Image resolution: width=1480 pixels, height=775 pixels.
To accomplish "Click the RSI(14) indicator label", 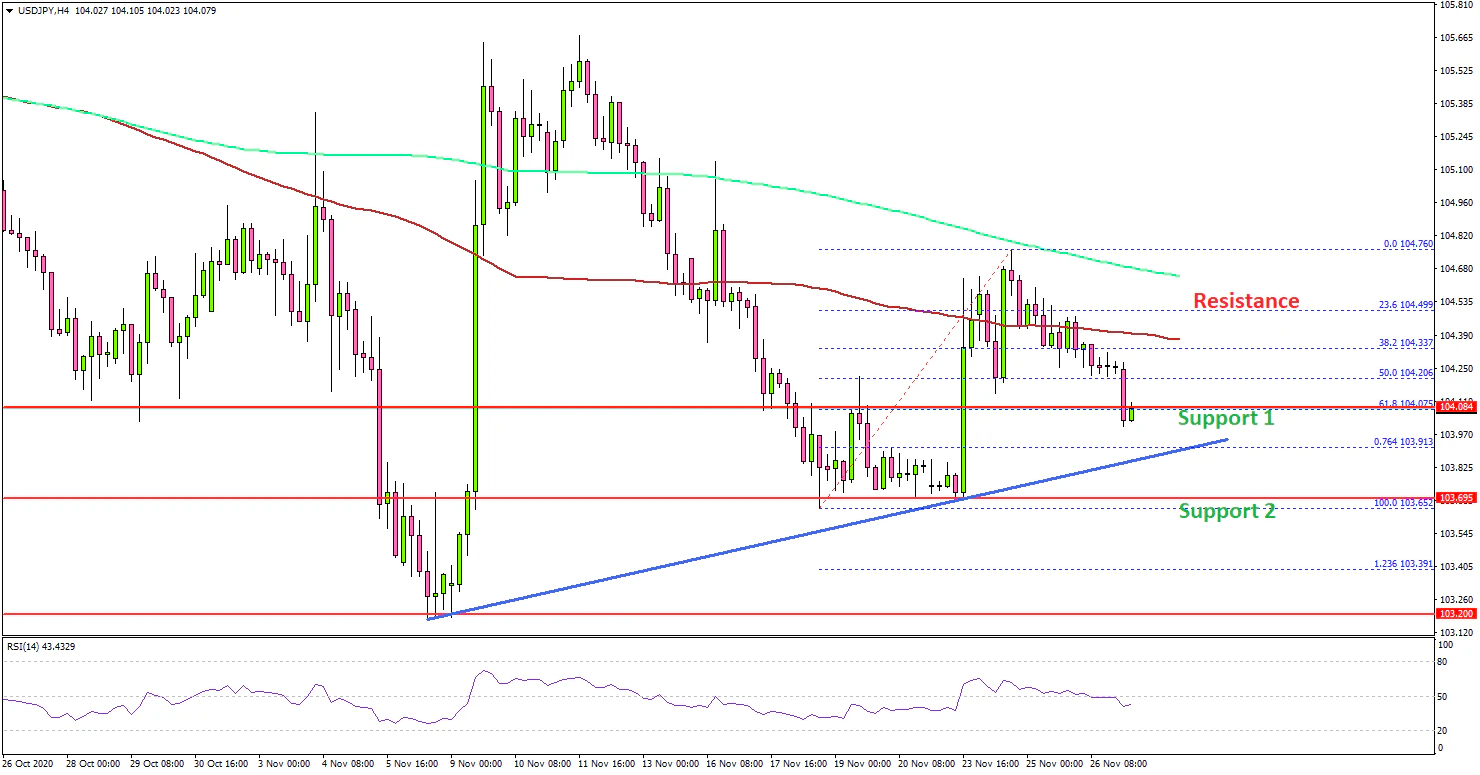I will point(40,646).
